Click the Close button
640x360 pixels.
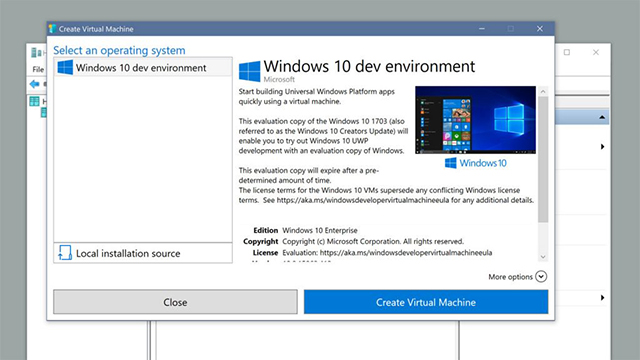[175, 302]
